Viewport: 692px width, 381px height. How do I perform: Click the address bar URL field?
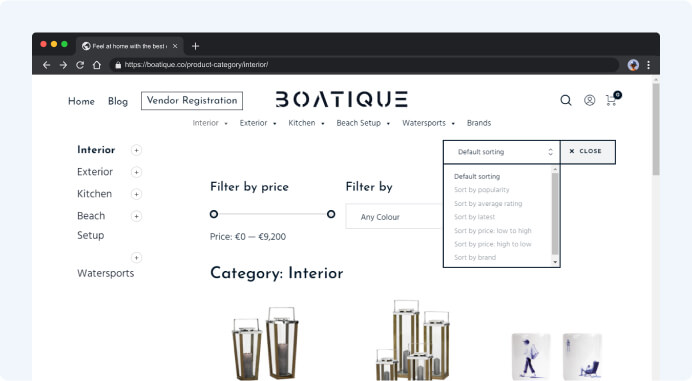click(x=364, y=65)
